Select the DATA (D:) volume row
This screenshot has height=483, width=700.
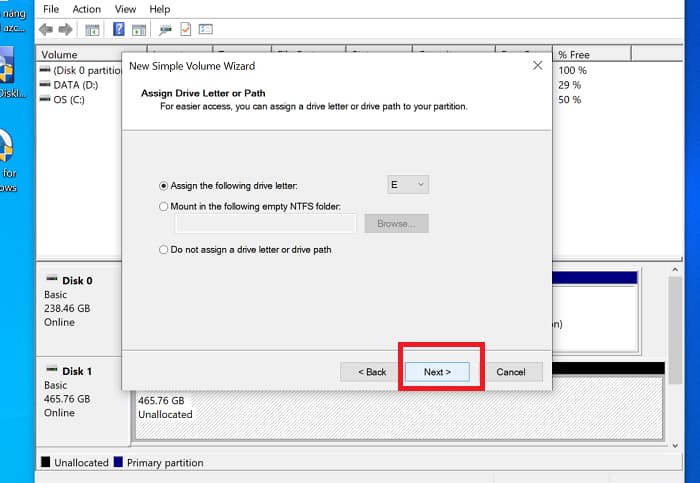click(x=71, y=85)
